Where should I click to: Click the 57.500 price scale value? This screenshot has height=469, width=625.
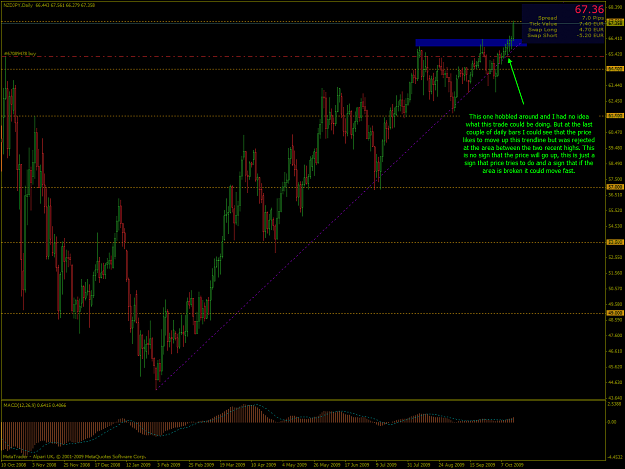pyautogui.click(x=615, y=179)
